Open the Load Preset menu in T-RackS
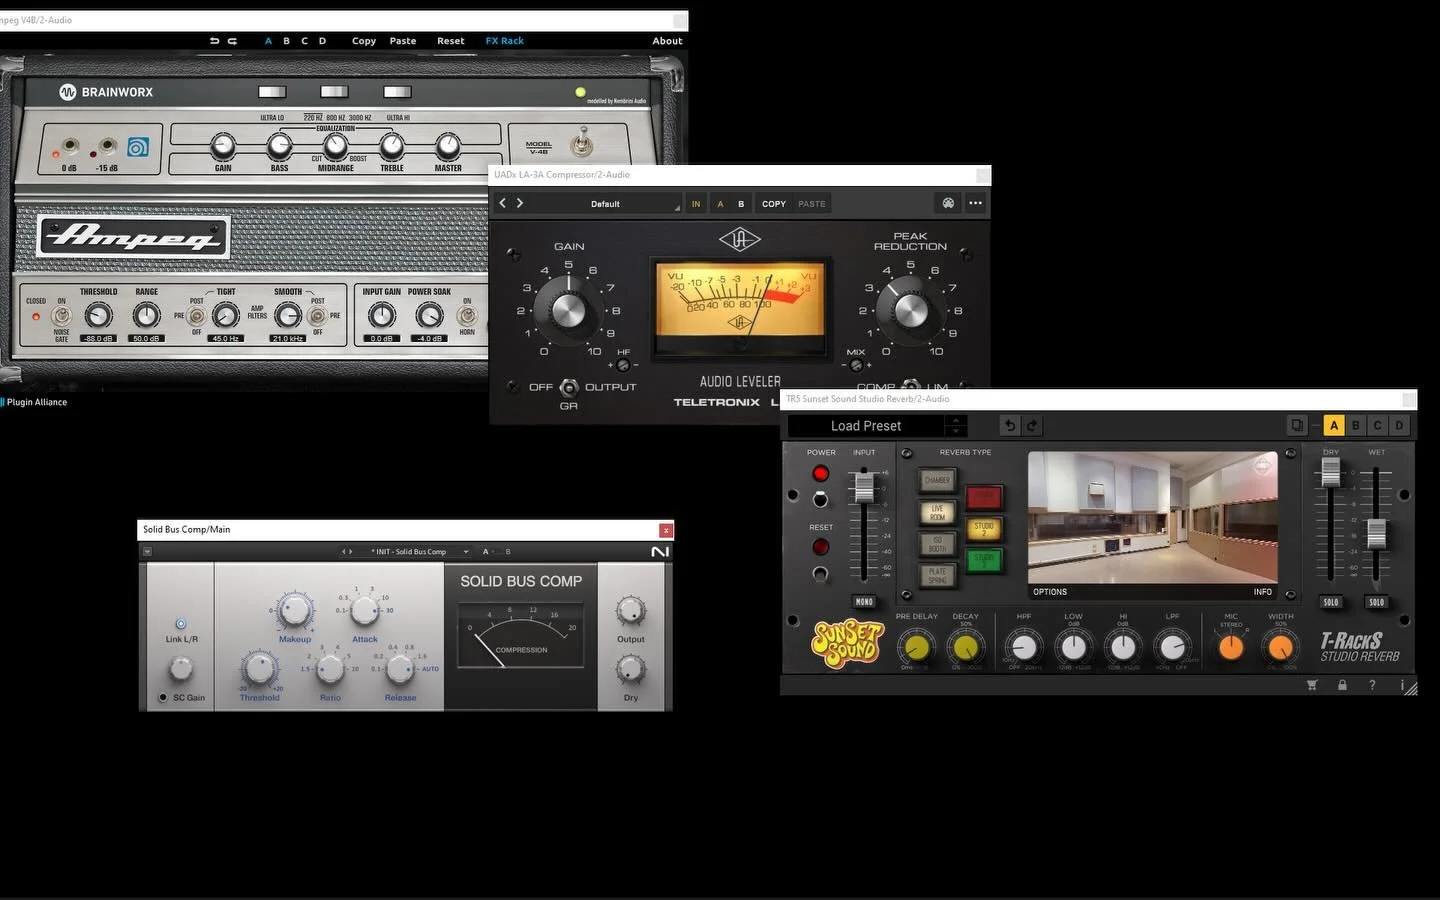This screenshot has width=1440, height=900. [x=866, y=425]
